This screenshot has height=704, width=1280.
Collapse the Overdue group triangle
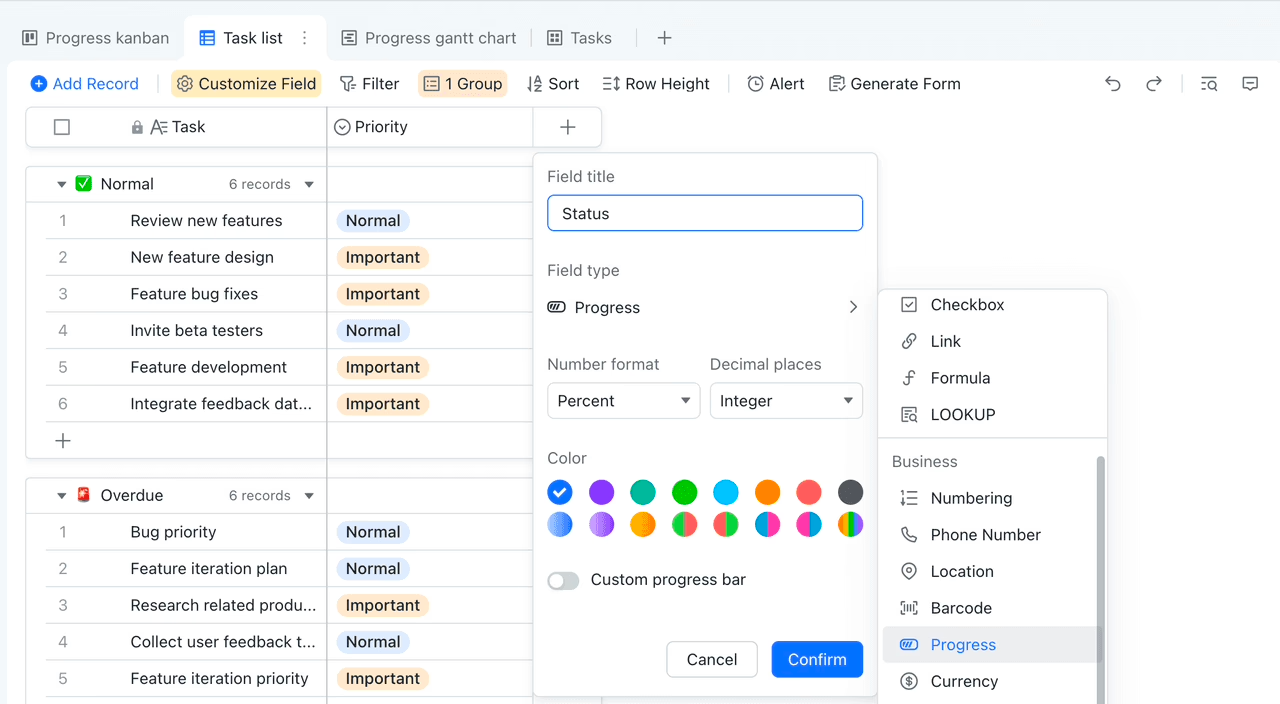tap(61, 496)
